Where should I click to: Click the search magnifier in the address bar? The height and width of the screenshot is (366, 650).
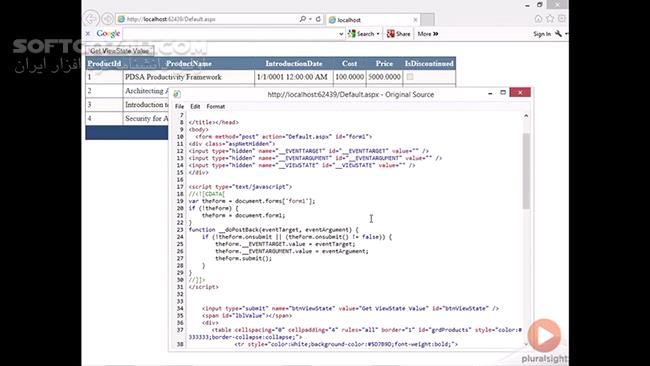click(x=303, y=19)
